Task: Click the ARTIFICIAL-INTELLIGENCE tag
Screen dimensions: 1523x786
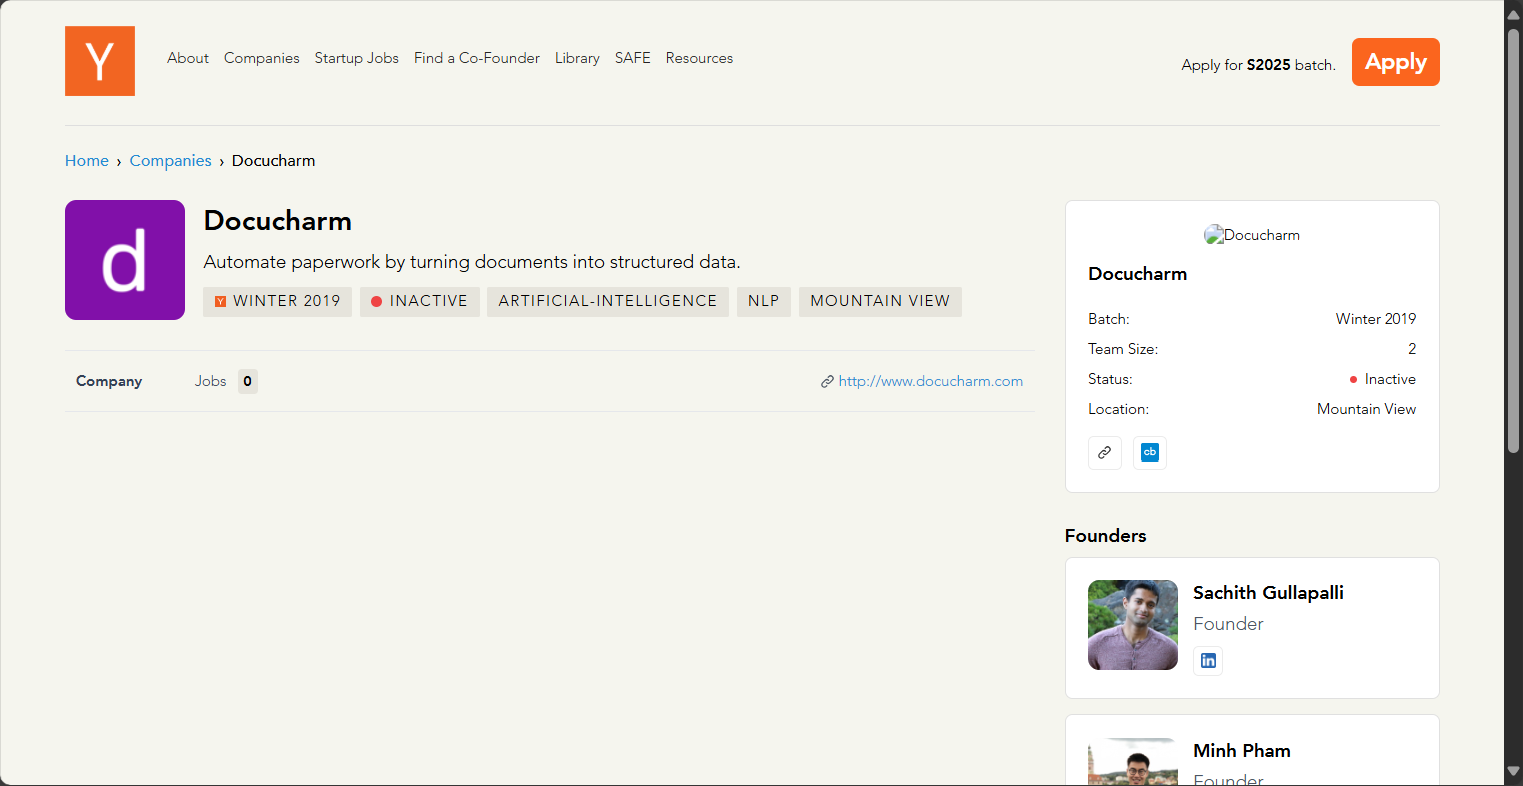Action: tap(608, 301)
